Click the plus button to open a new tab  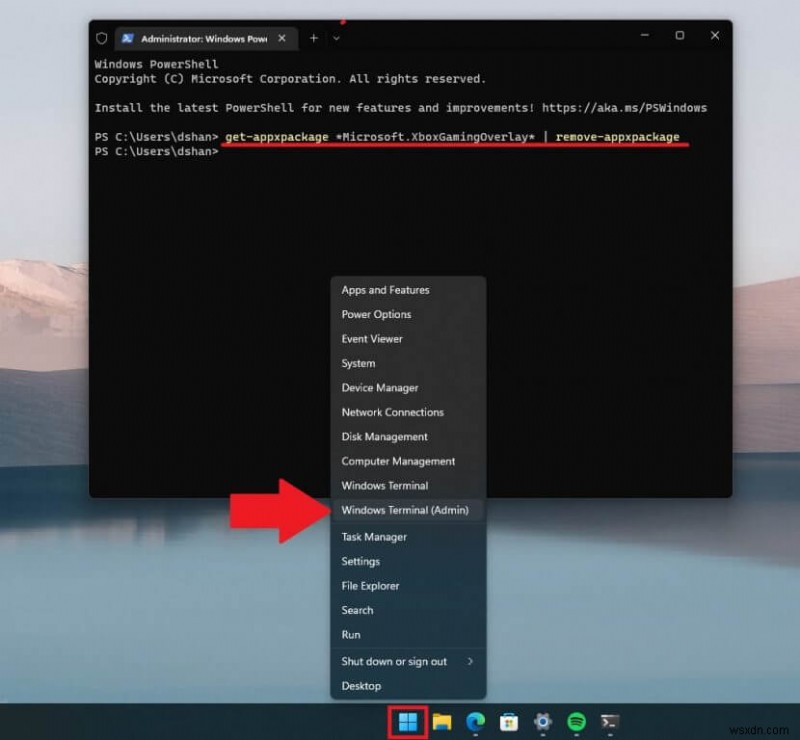(x=313, y=38)
